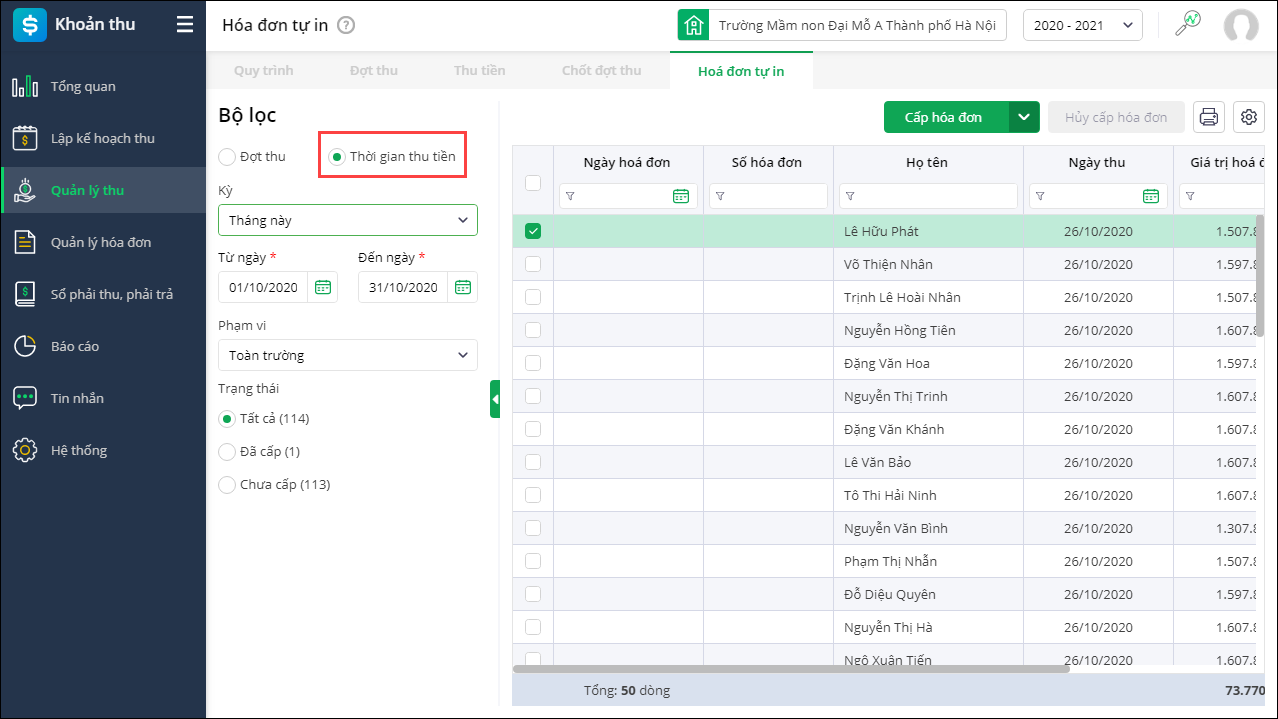The width and height of the screenshot is (1278, 719).
Task: Switch to the Thu tiền tab
Action: point(479,71)
